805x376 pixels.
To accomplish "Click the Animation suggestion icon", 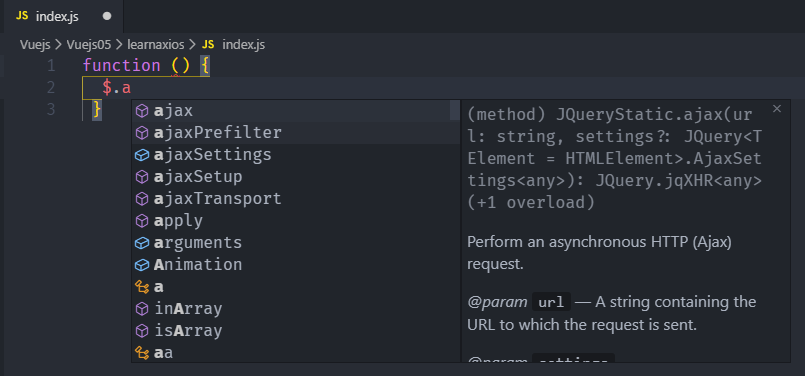I will [x=142, y=265].
